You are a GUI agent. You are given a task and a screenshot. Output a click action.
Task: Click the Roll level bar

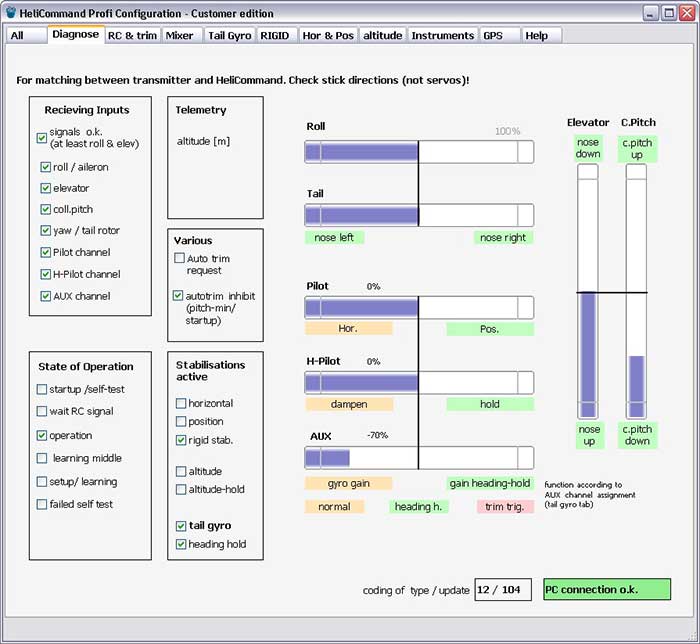419,152
